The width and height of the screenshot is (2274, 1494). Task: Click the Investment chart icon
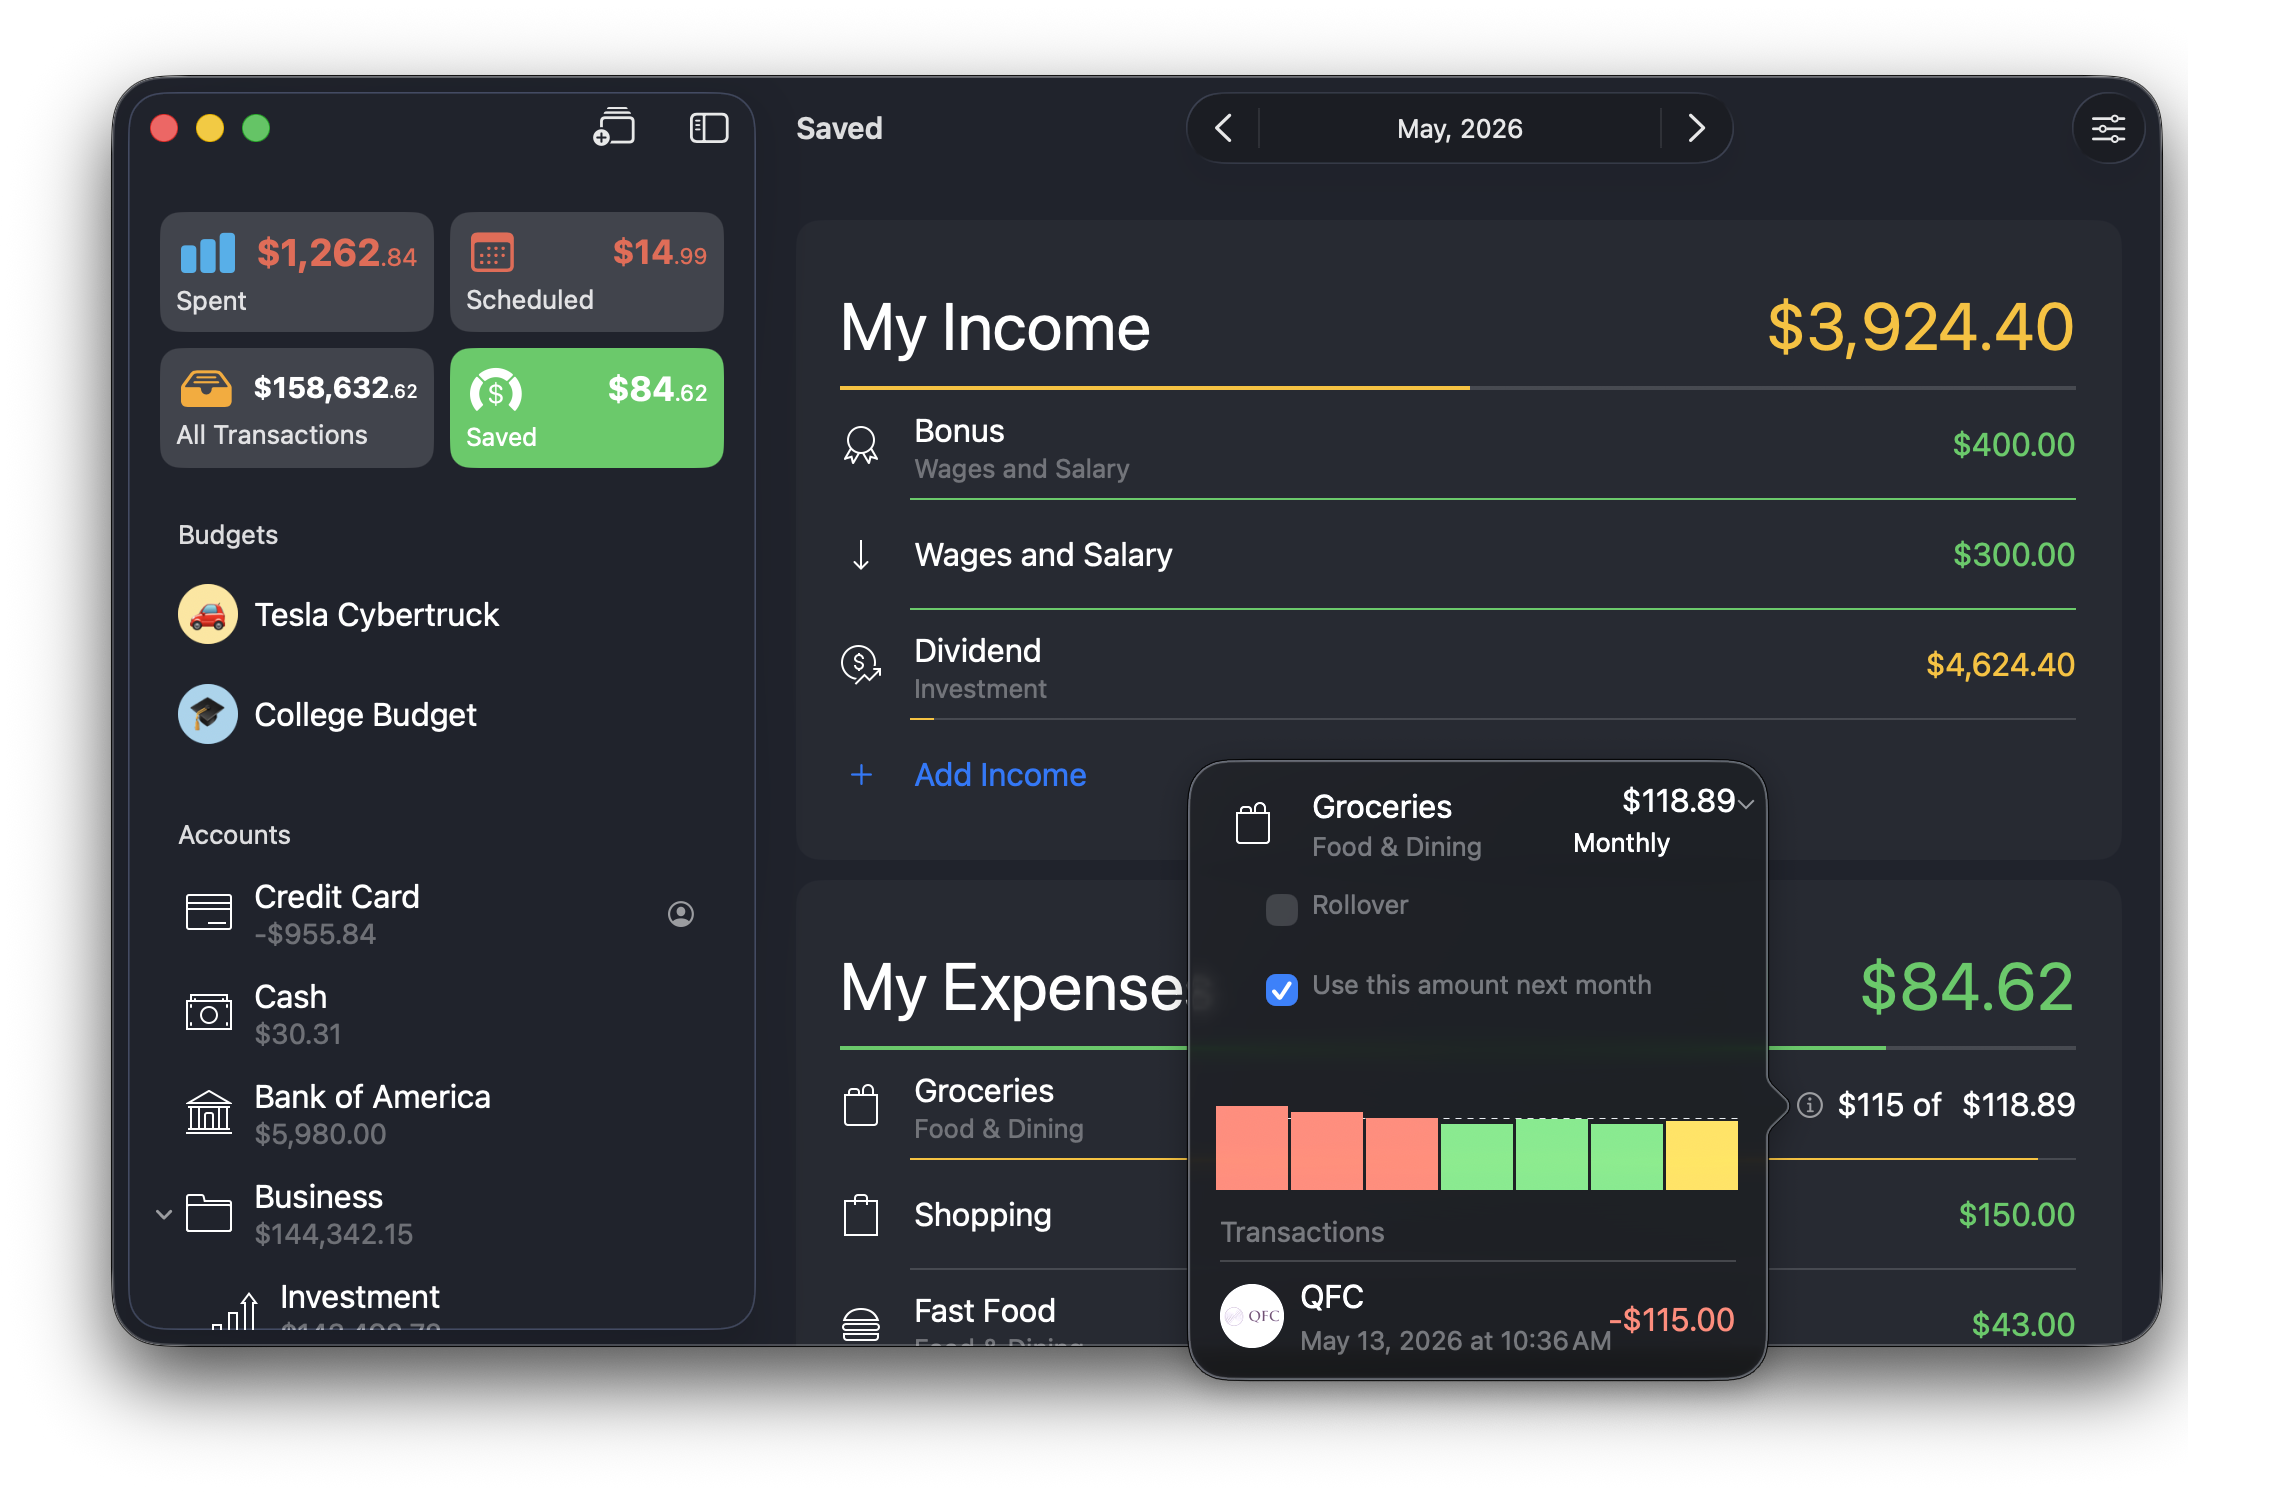(x=236, y=1310)
